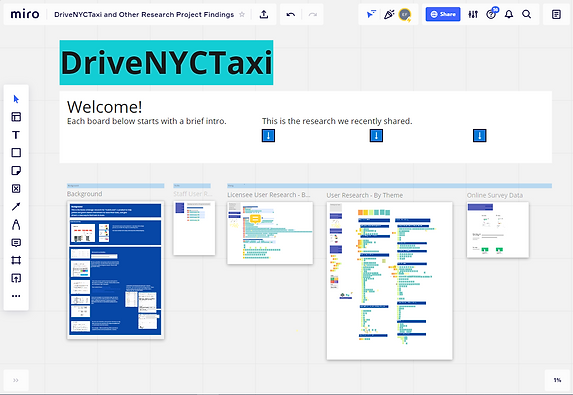573x395 pixels.
Task: Select the Online Survey Data frame label
Action: tap(495, 195)
